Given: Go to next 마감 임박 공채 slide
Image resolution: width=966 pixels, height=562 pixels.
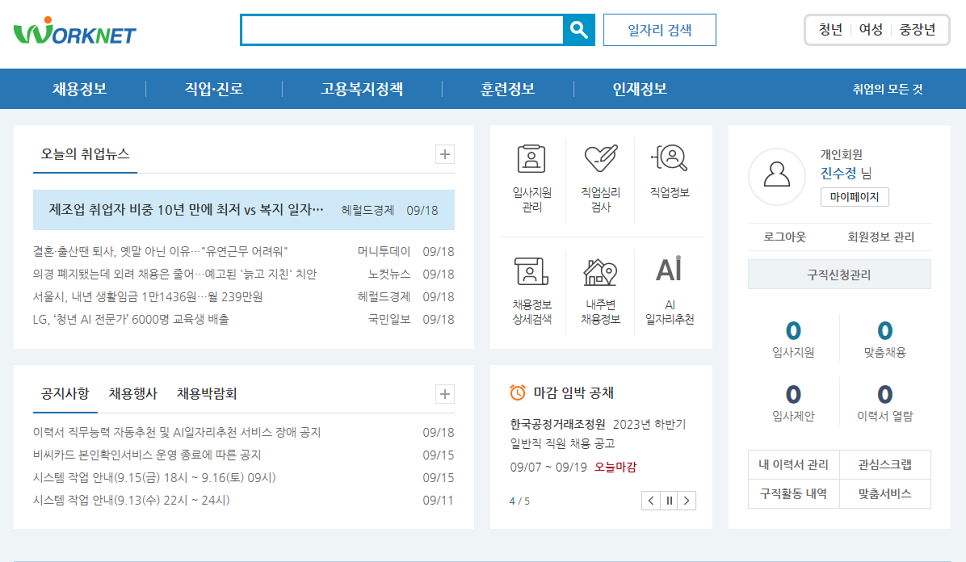Looking at the screenshot, I should (x=687, y=500).
